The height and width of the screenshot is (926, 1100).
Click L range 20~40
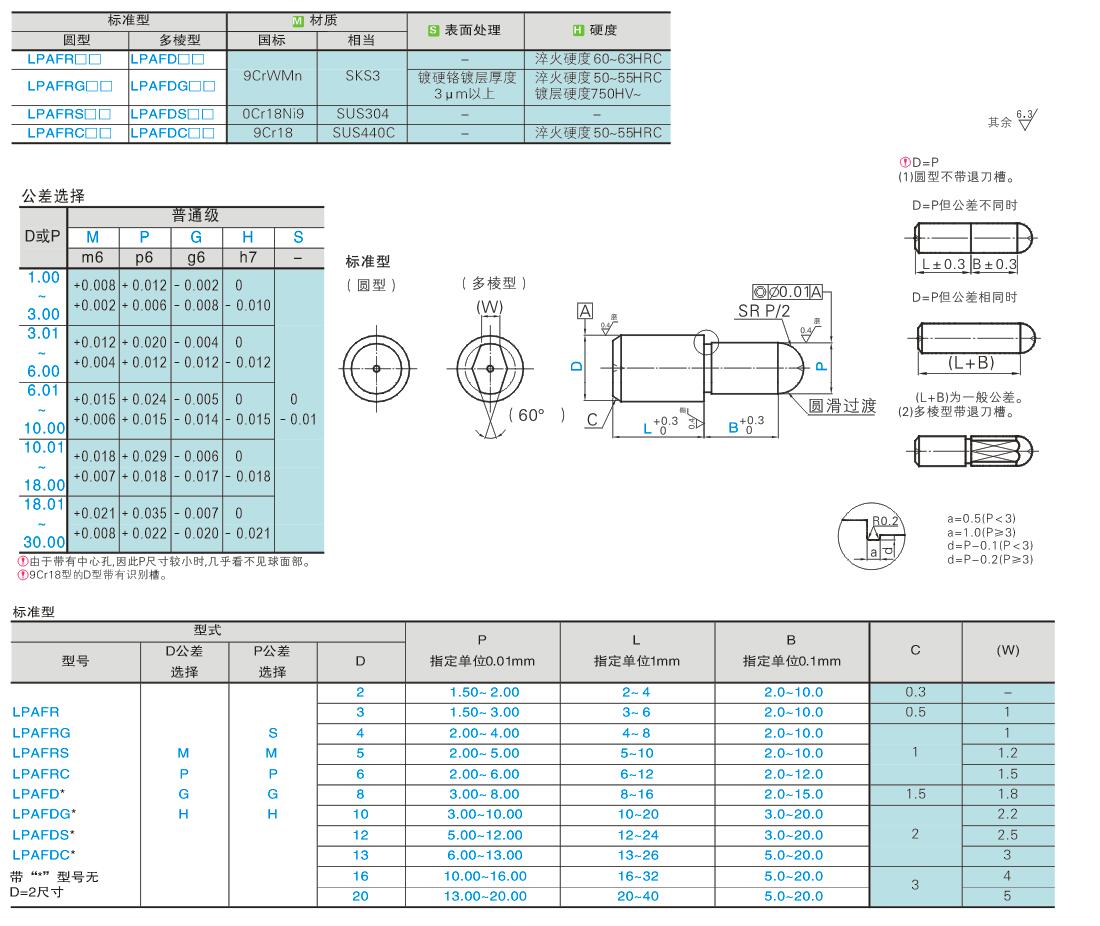coord(638,896)
